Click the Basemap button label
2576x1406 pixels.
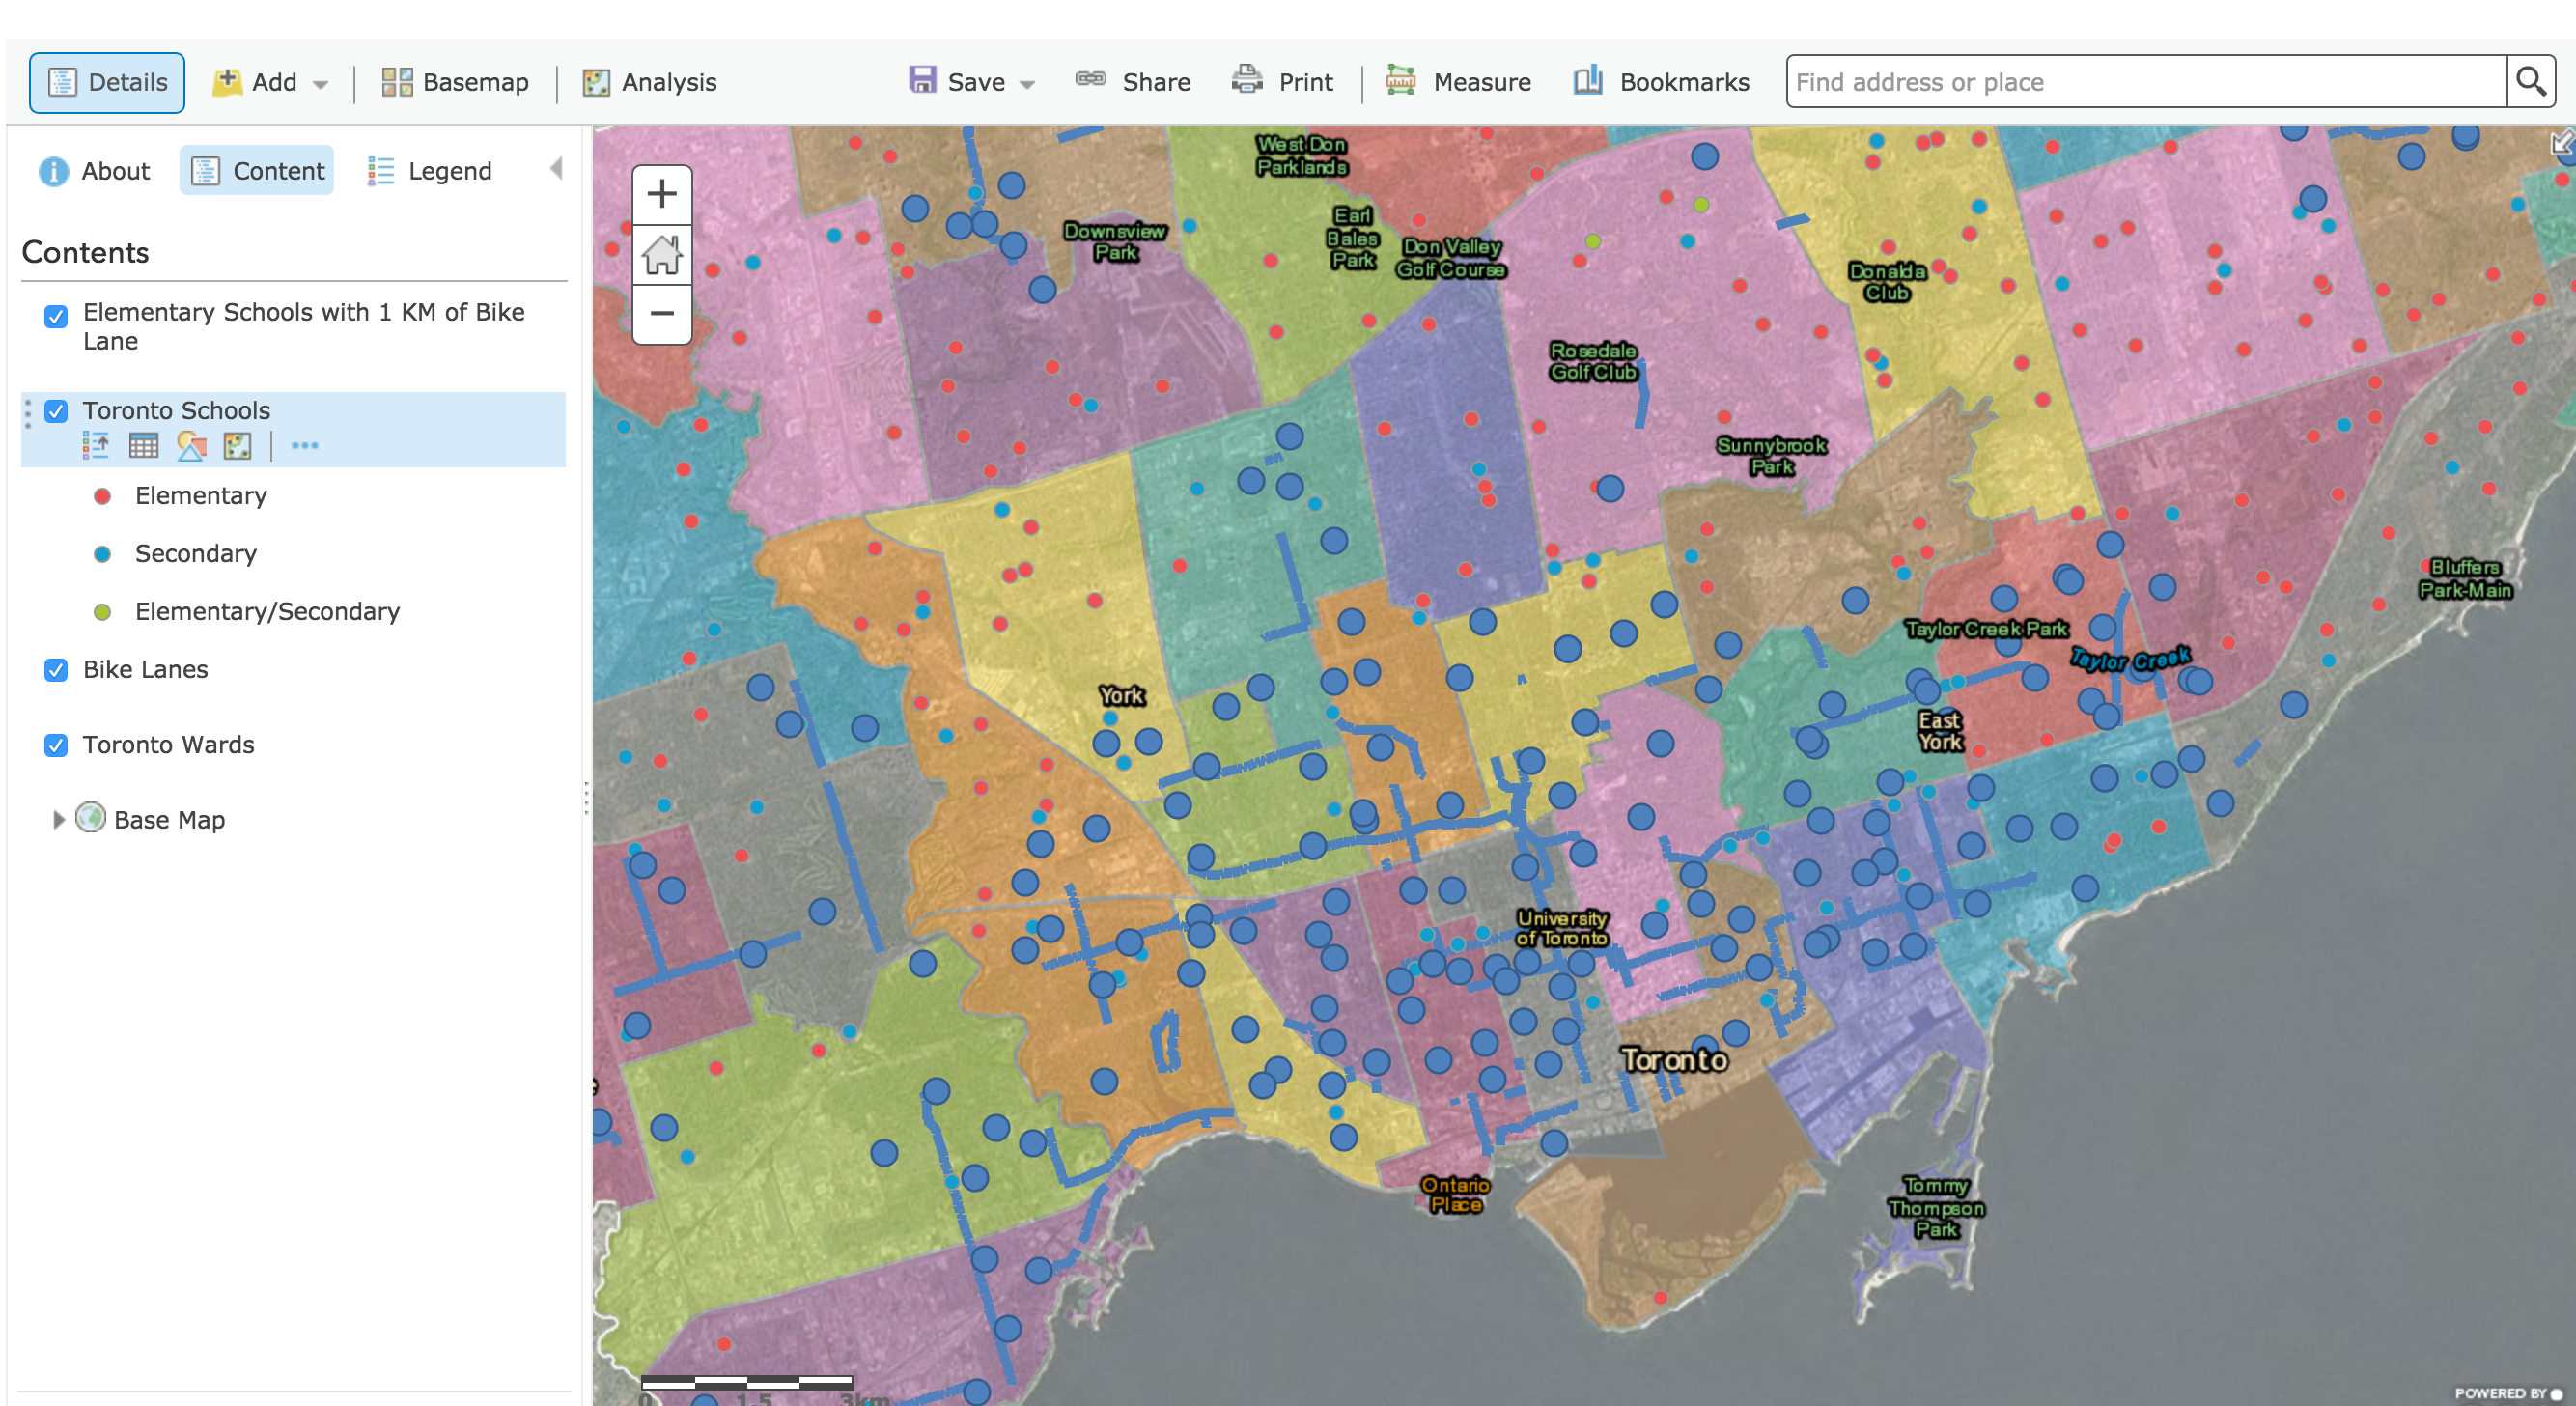475,82
